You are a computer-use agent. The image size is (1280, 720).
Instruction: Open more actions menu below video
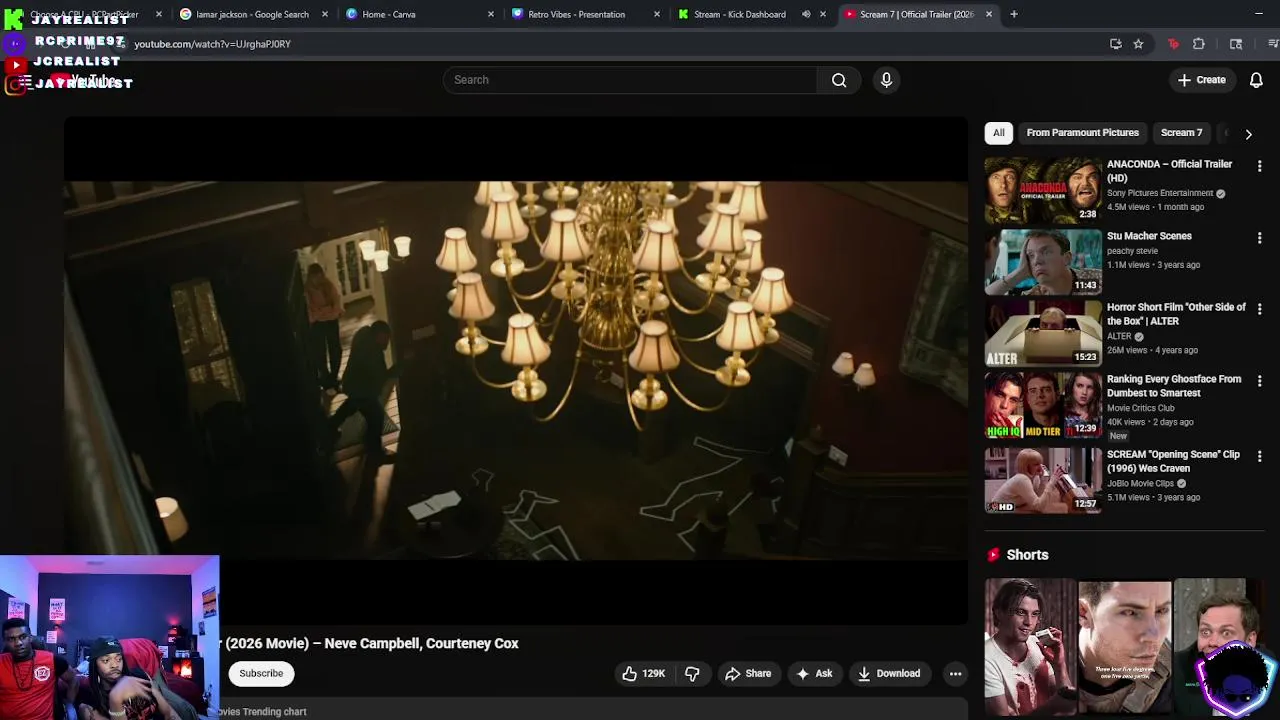pyautogui.click(x=955, y=673)
